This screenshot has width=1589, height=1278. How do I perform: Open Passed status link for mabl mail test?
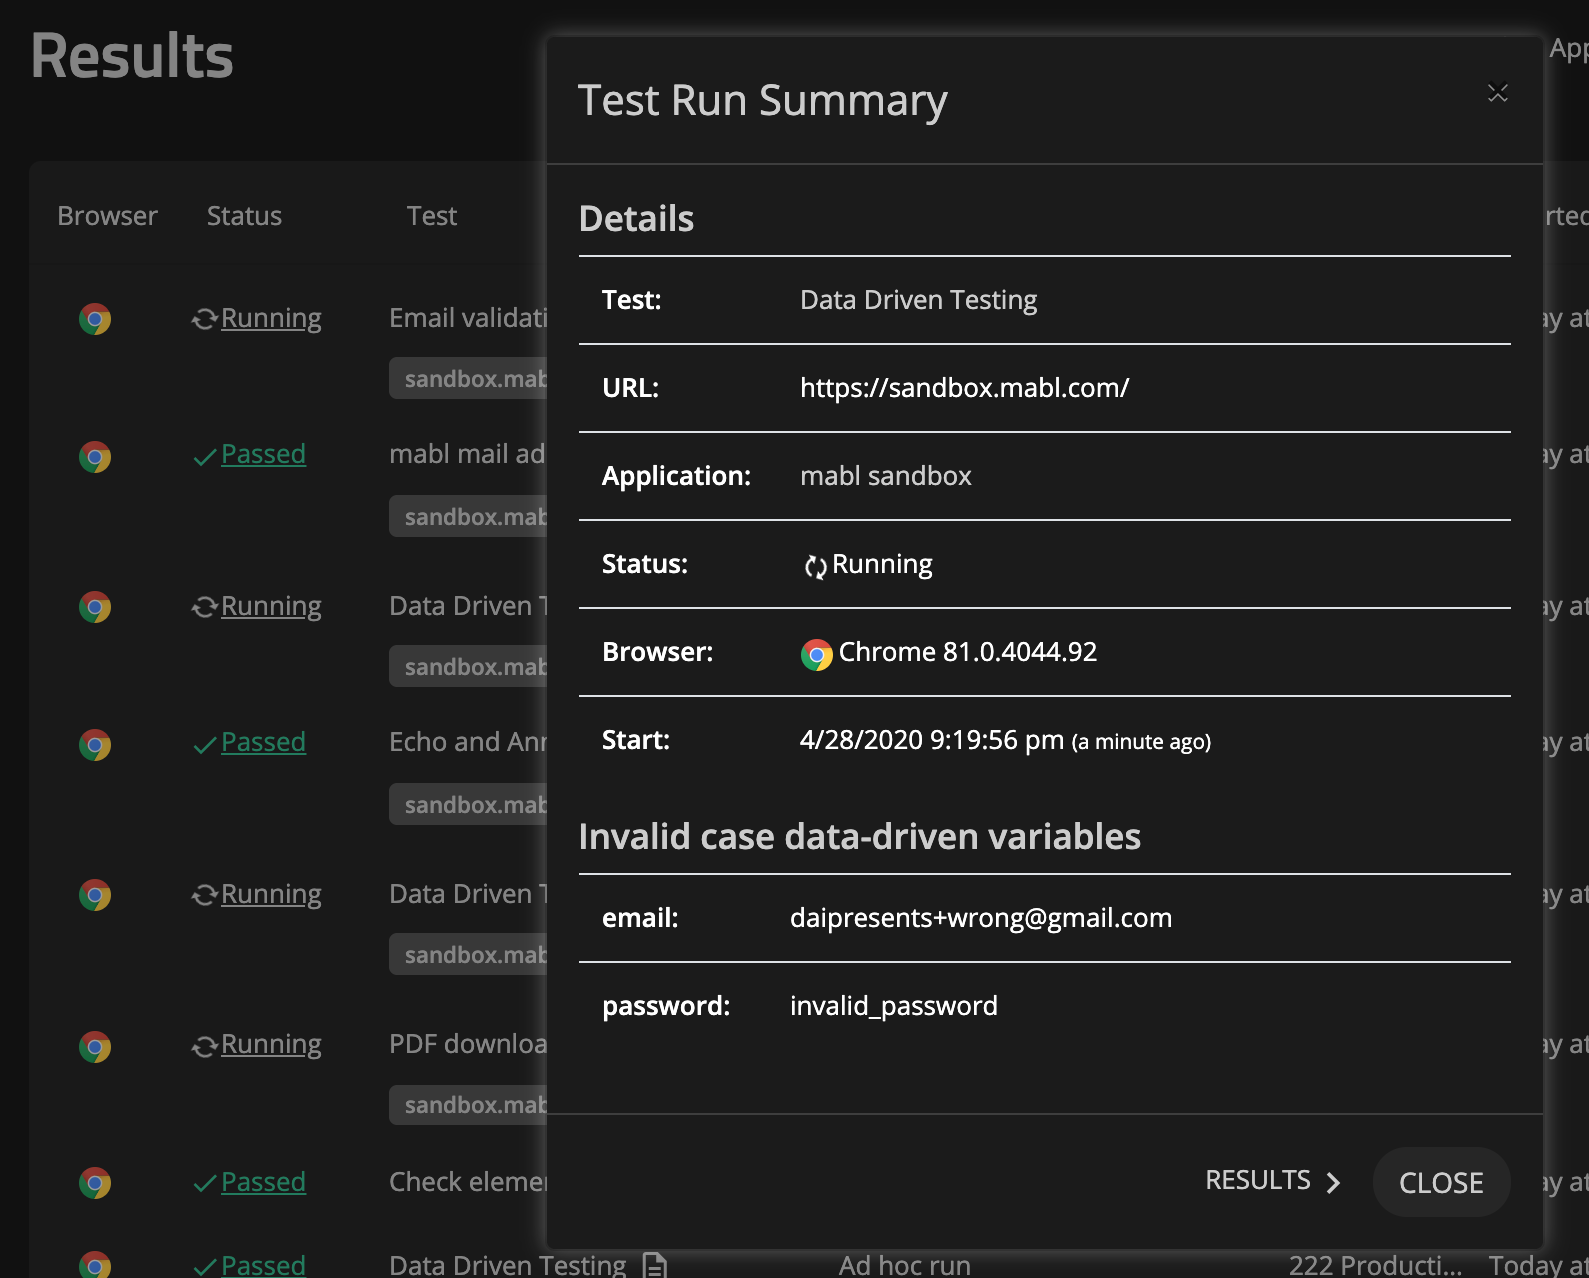tap(263, 454)
